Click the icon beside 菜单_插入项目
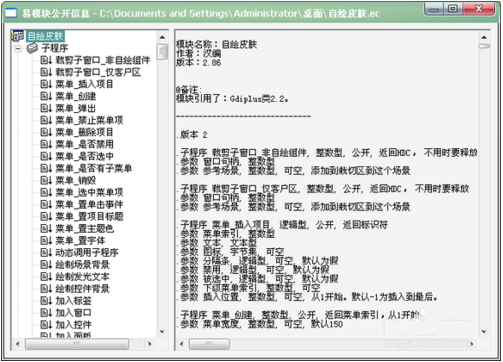The height and width of the screenshot is (362, 503). [x=46, y=84]
